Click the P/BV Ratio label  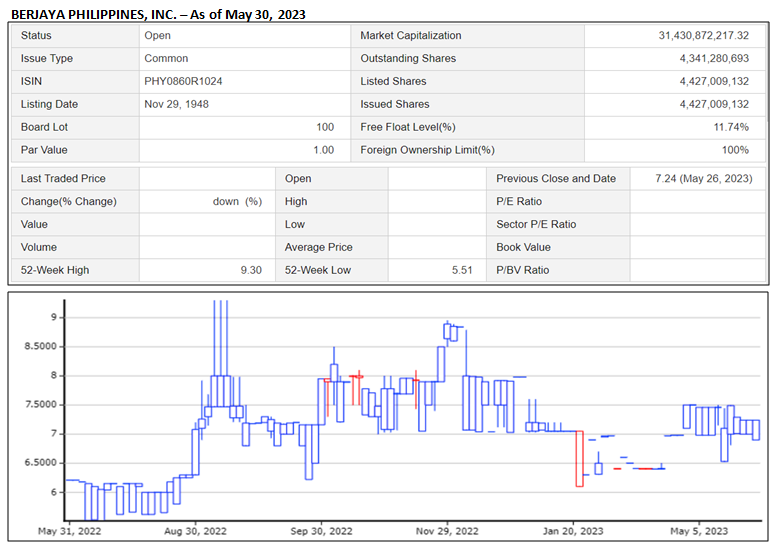click(523, 270)
